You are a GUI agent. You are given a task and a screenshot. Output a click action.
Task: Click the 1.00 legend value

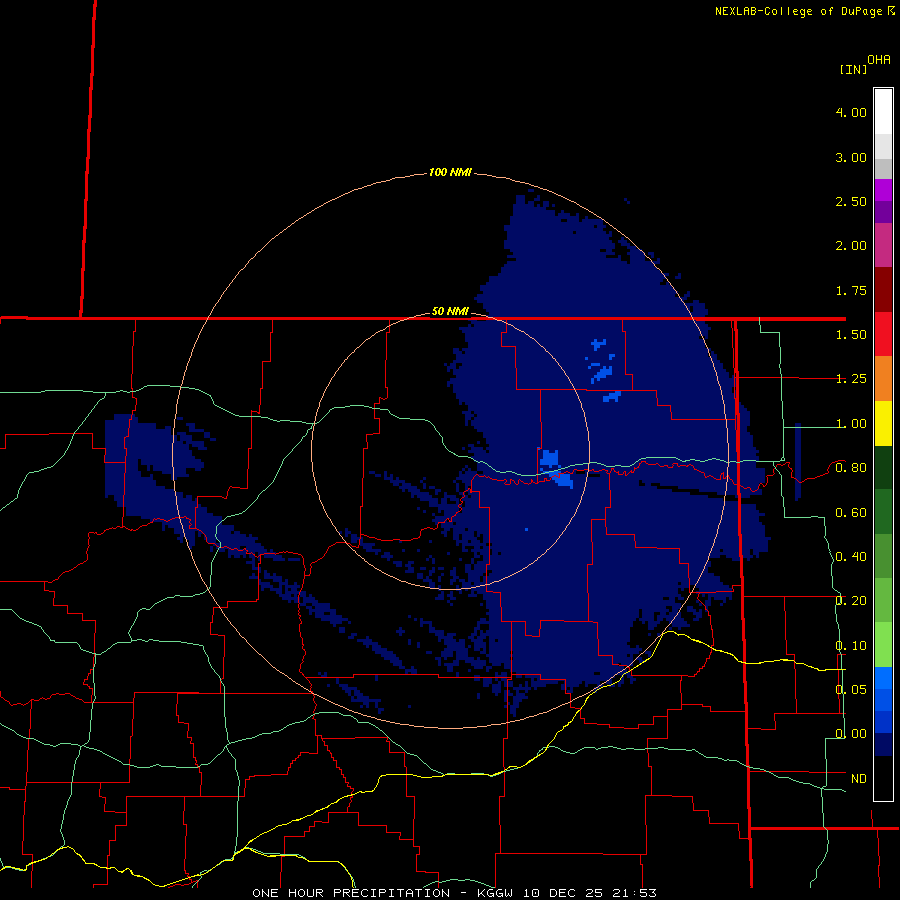(851, 424)
